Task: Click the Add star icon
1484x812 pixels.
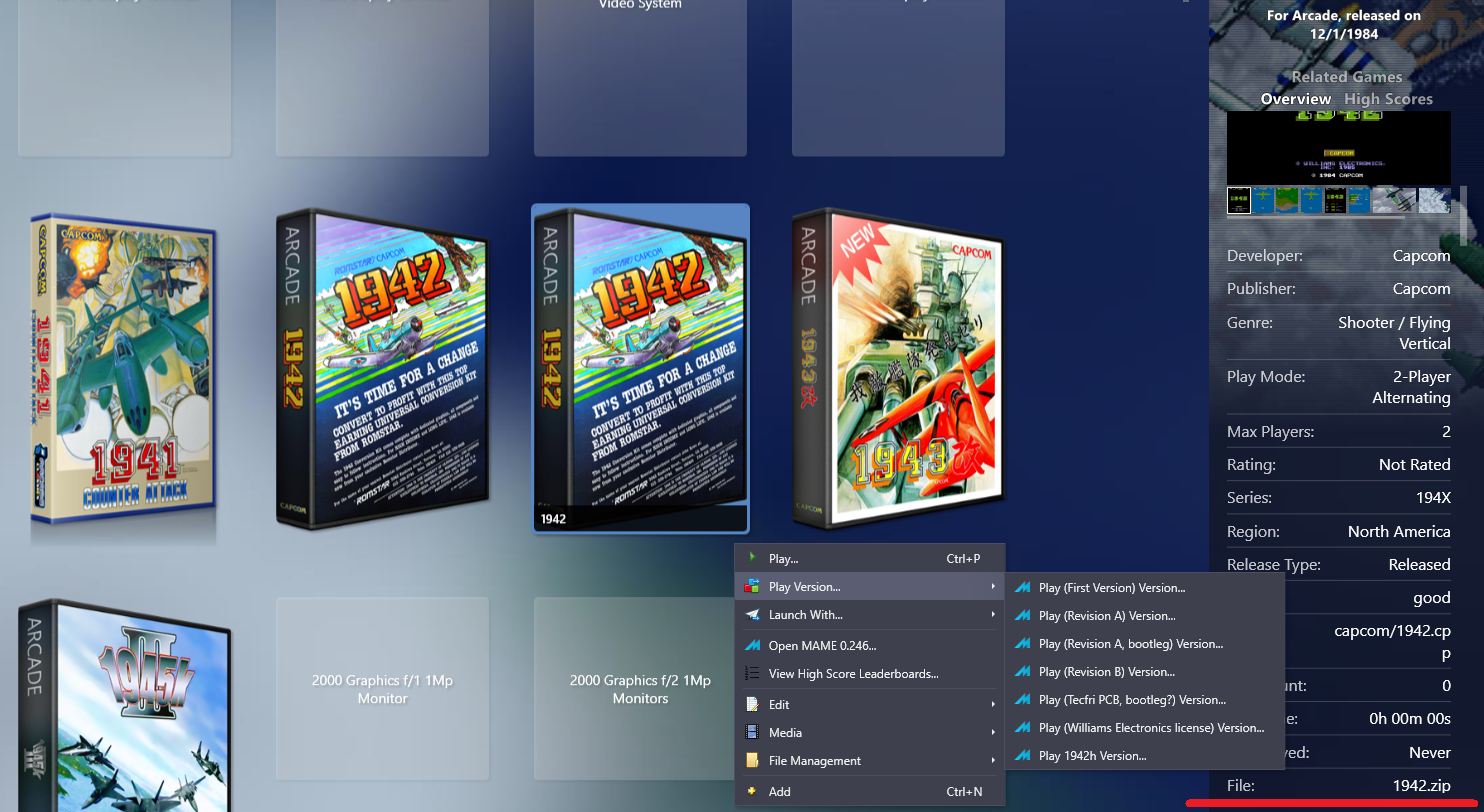Action: click(752, 791)
